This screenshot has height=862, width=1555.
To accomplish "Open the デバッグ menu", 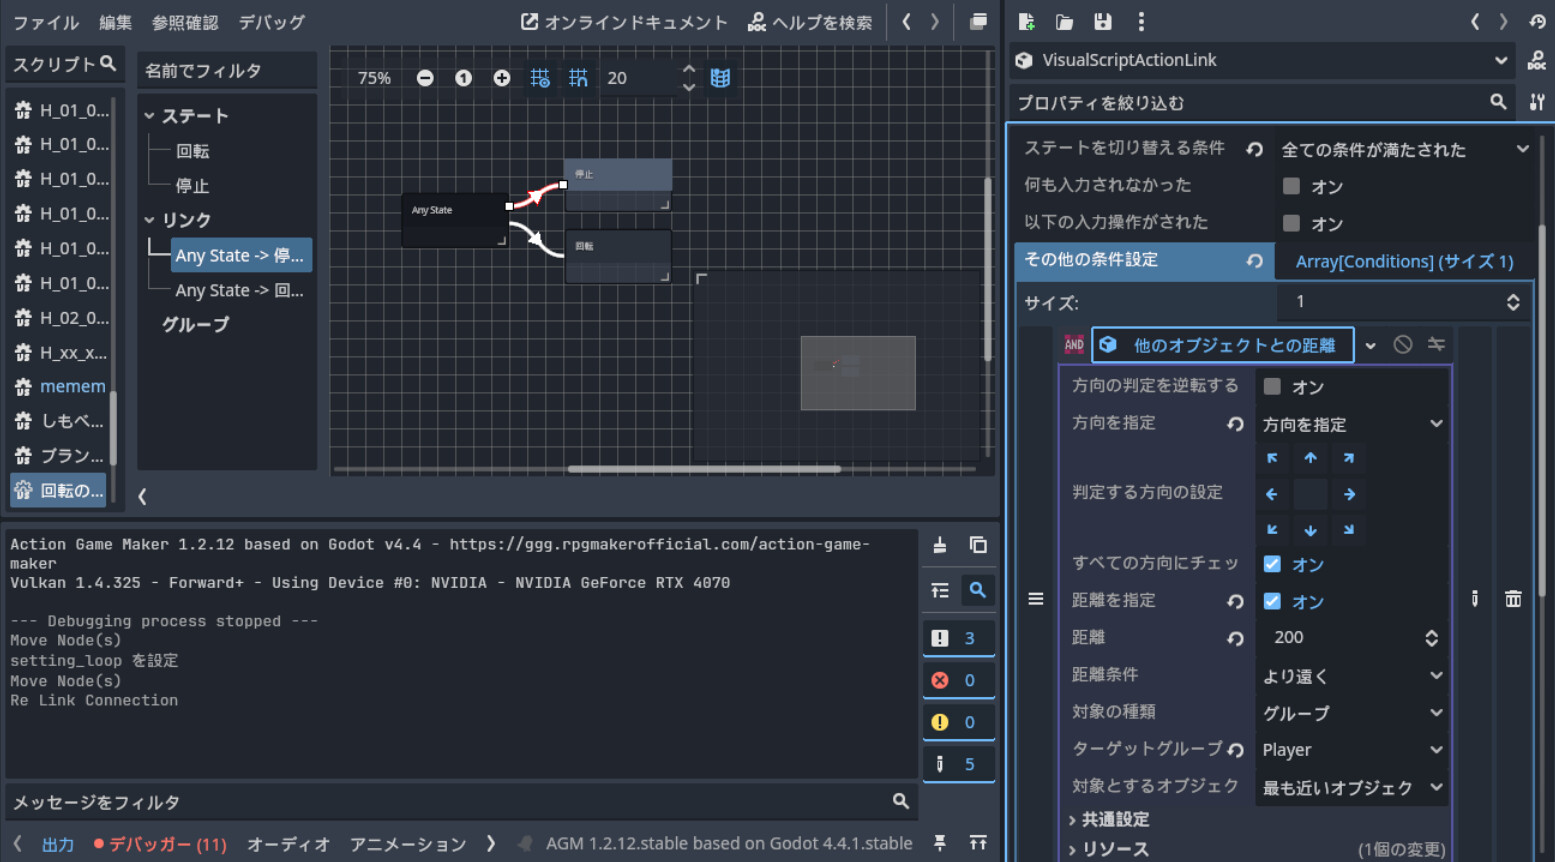I will [x=272, y=22].
